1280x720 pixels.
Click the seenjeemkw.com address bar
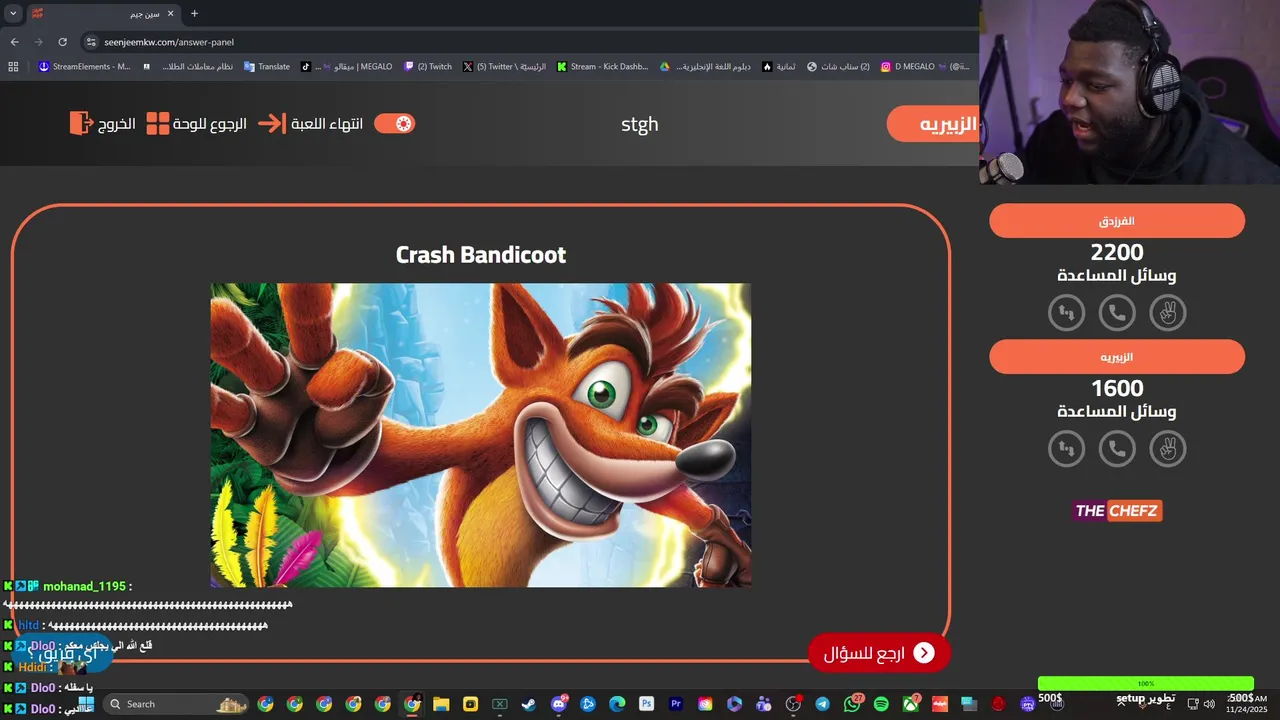pyautogui.click(x=530, y=42)
